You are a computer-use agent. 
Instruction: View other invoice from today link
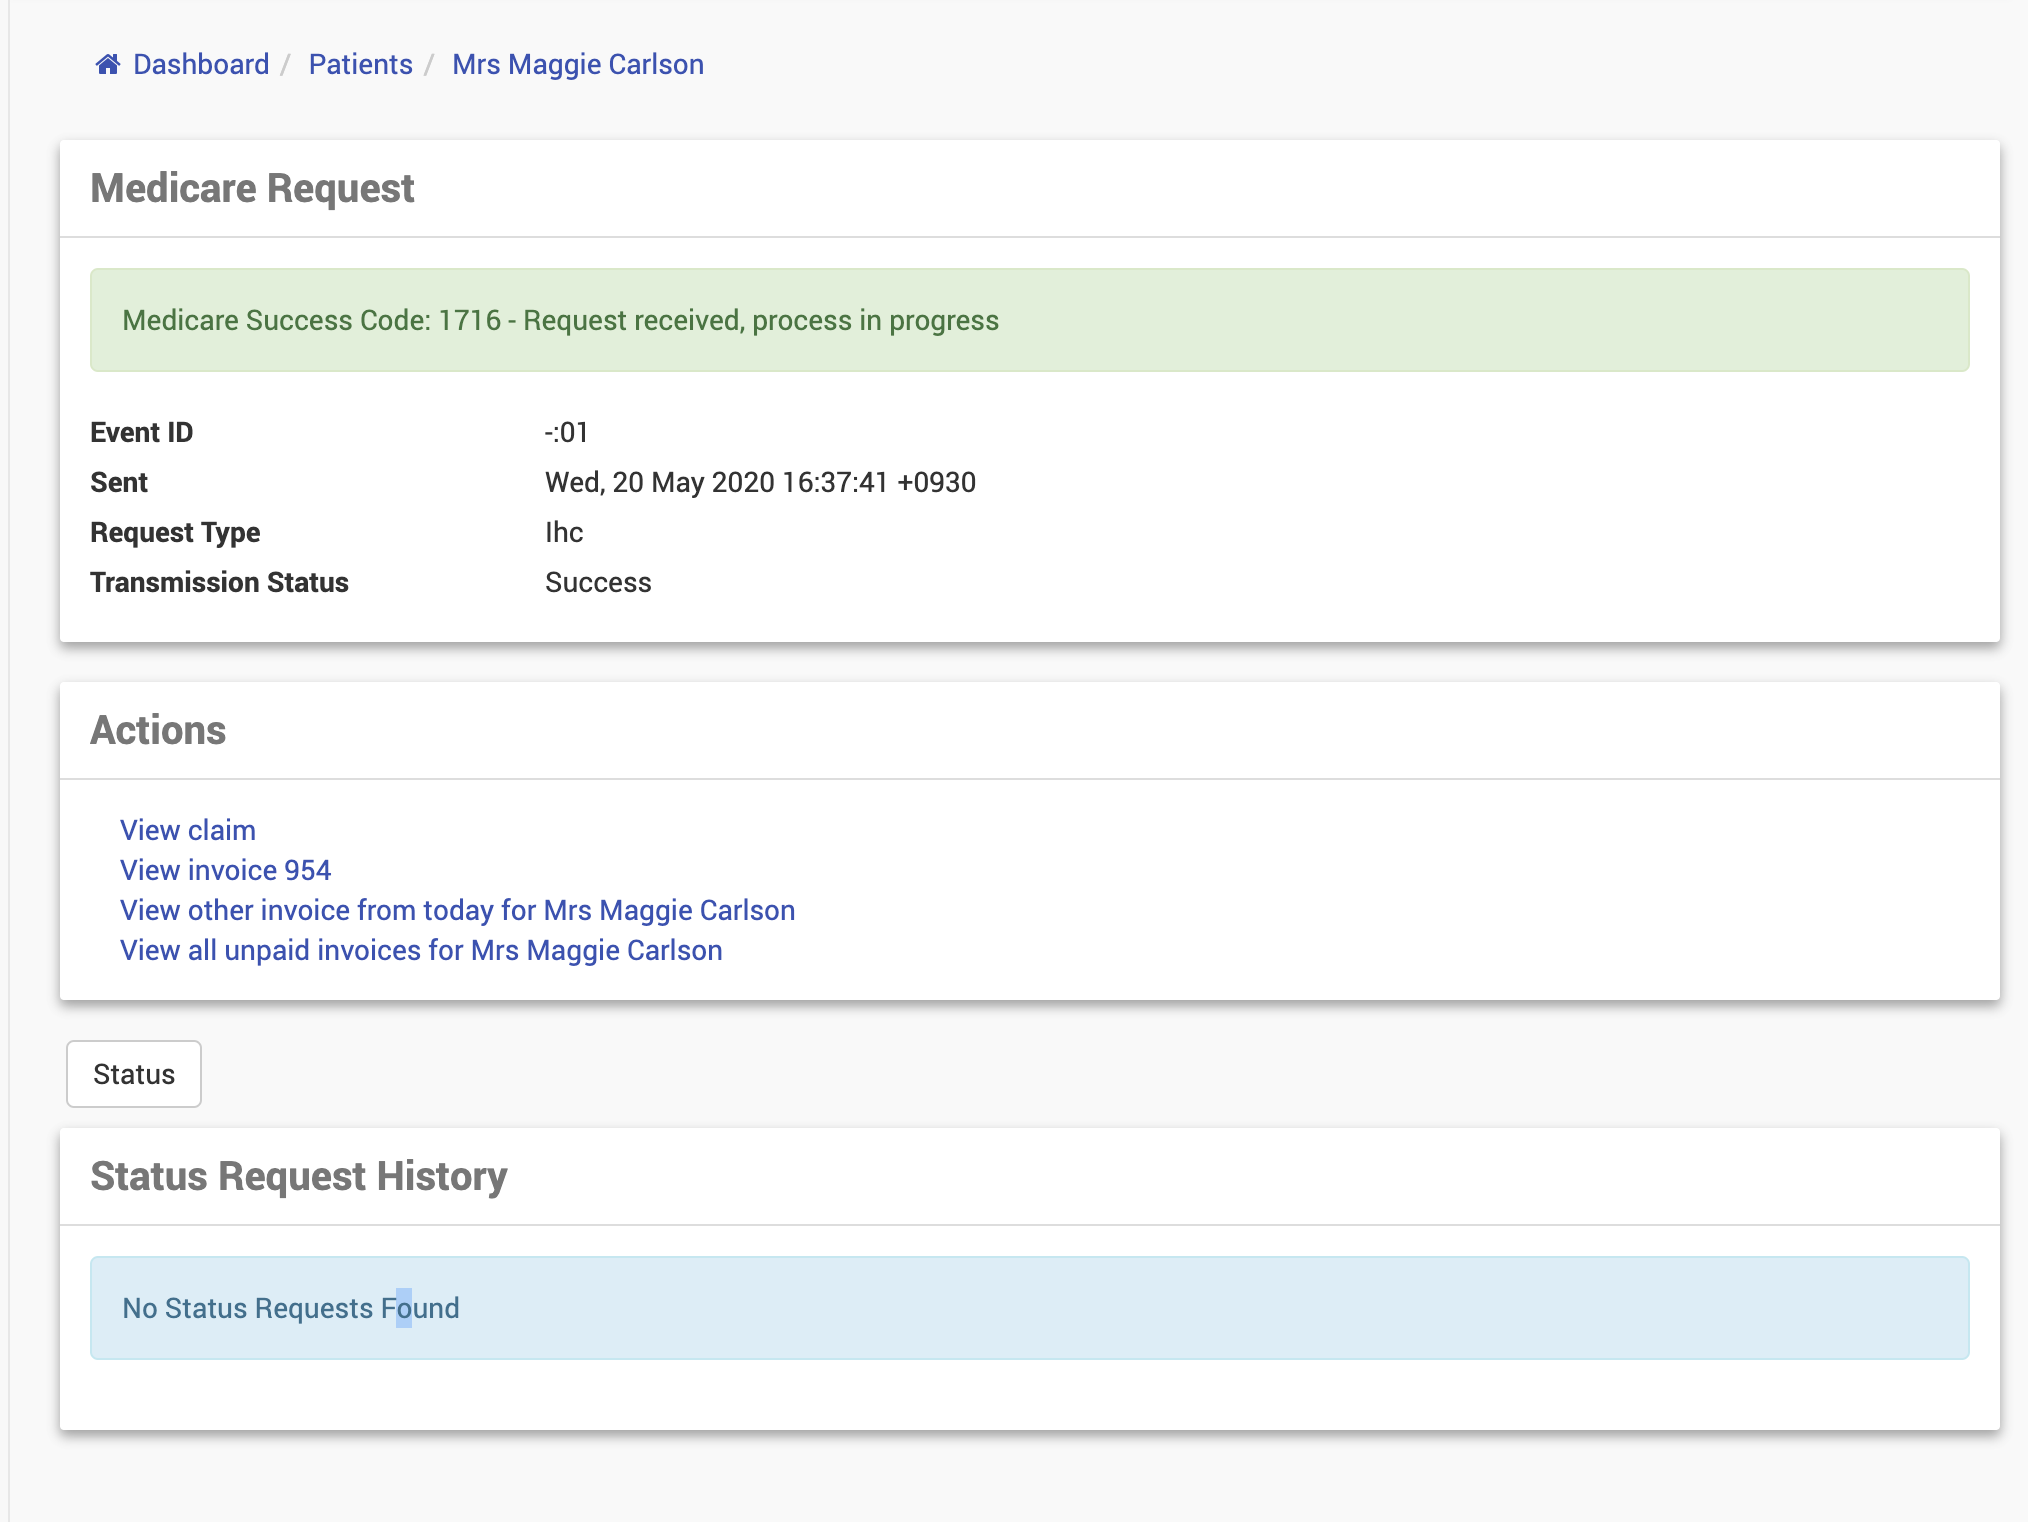[457, 910]
